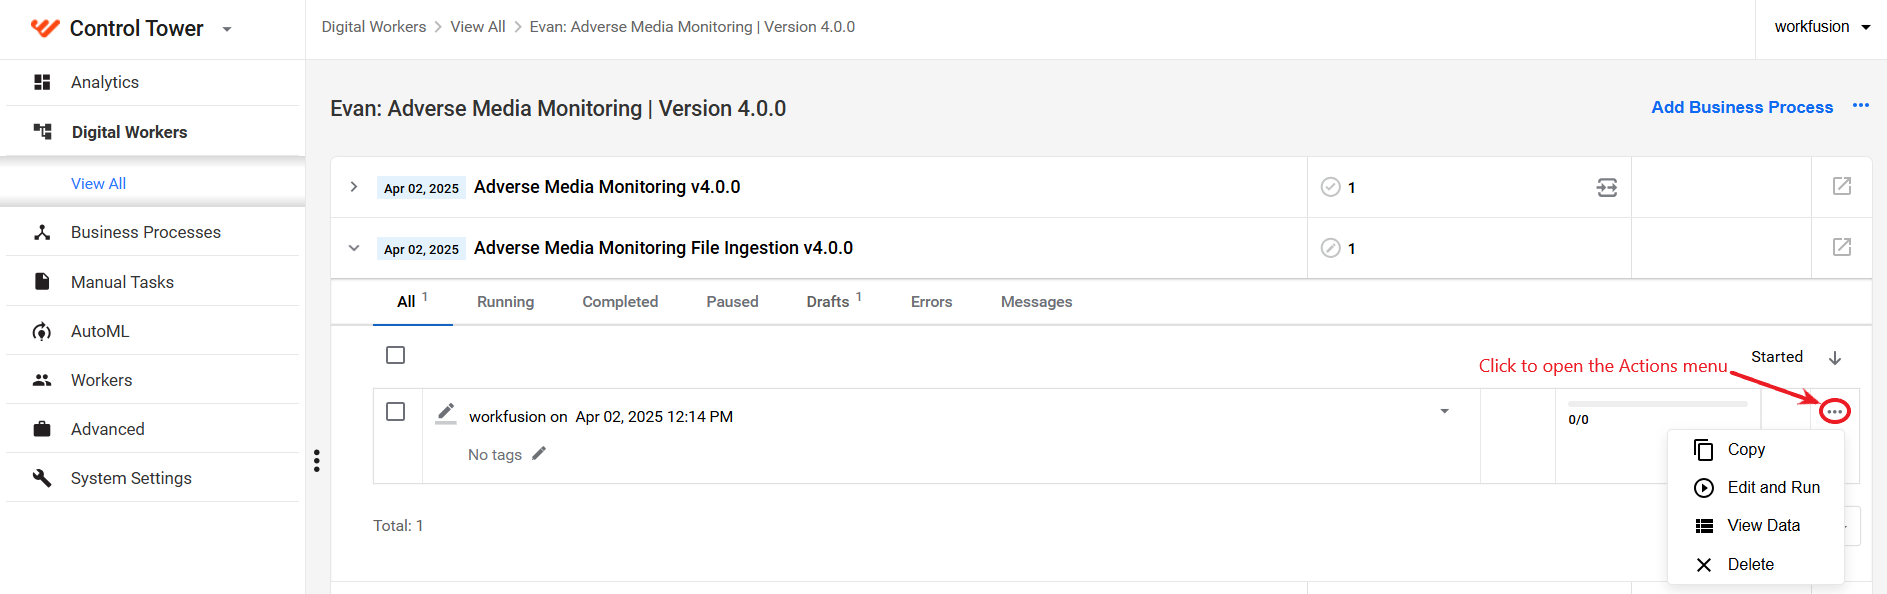
Task: Toggle the select-all checkbox
Action: point(396,355)
